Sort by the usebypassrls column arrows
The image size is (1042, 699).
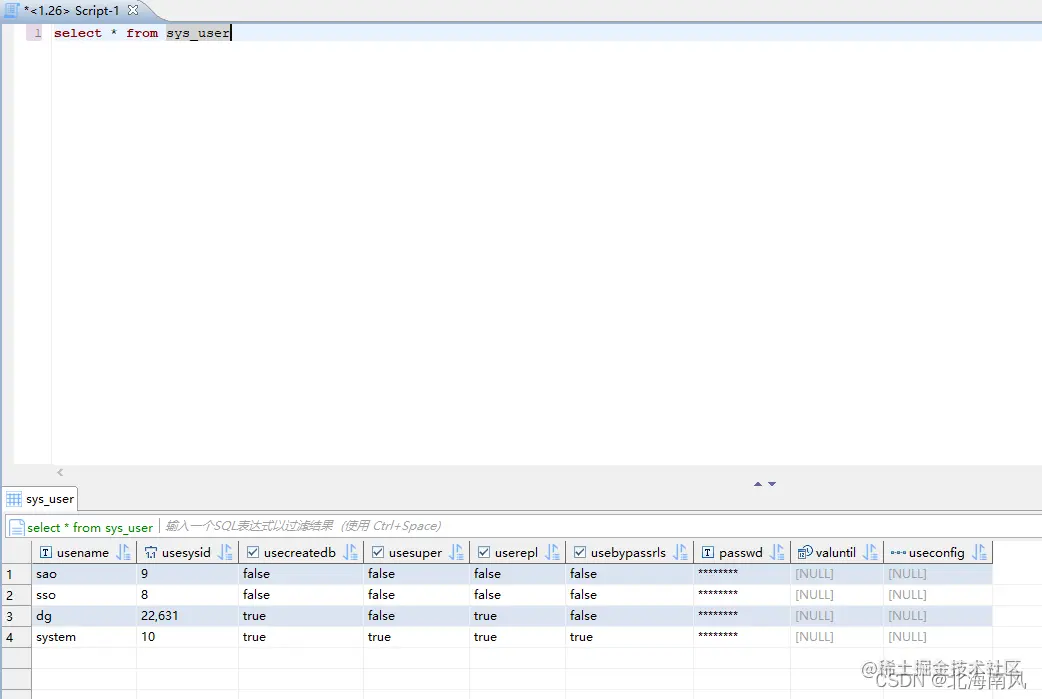[680, 552]
